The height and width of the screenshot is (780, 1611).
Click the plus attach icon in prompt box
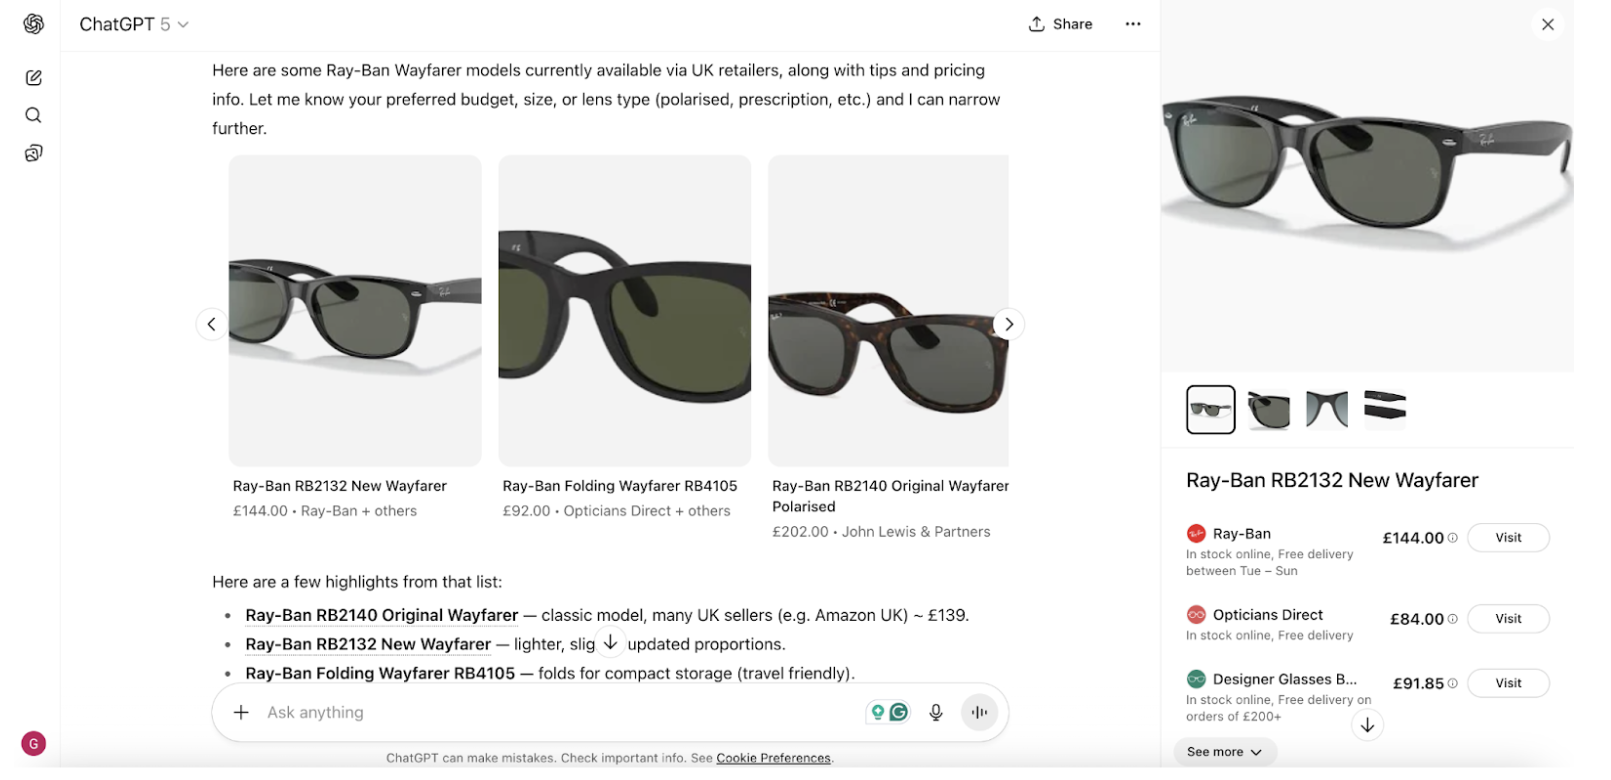[x=241, y=712]
